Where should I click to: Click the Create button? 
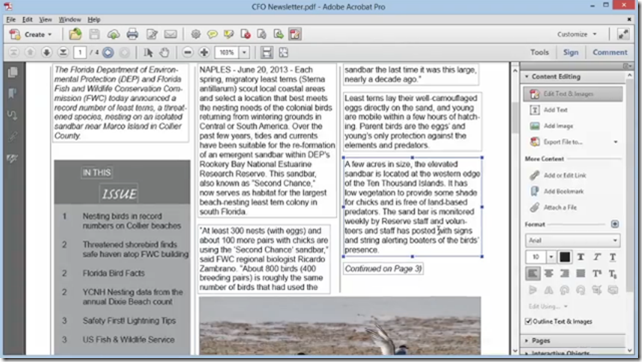(x=32, y=34)
